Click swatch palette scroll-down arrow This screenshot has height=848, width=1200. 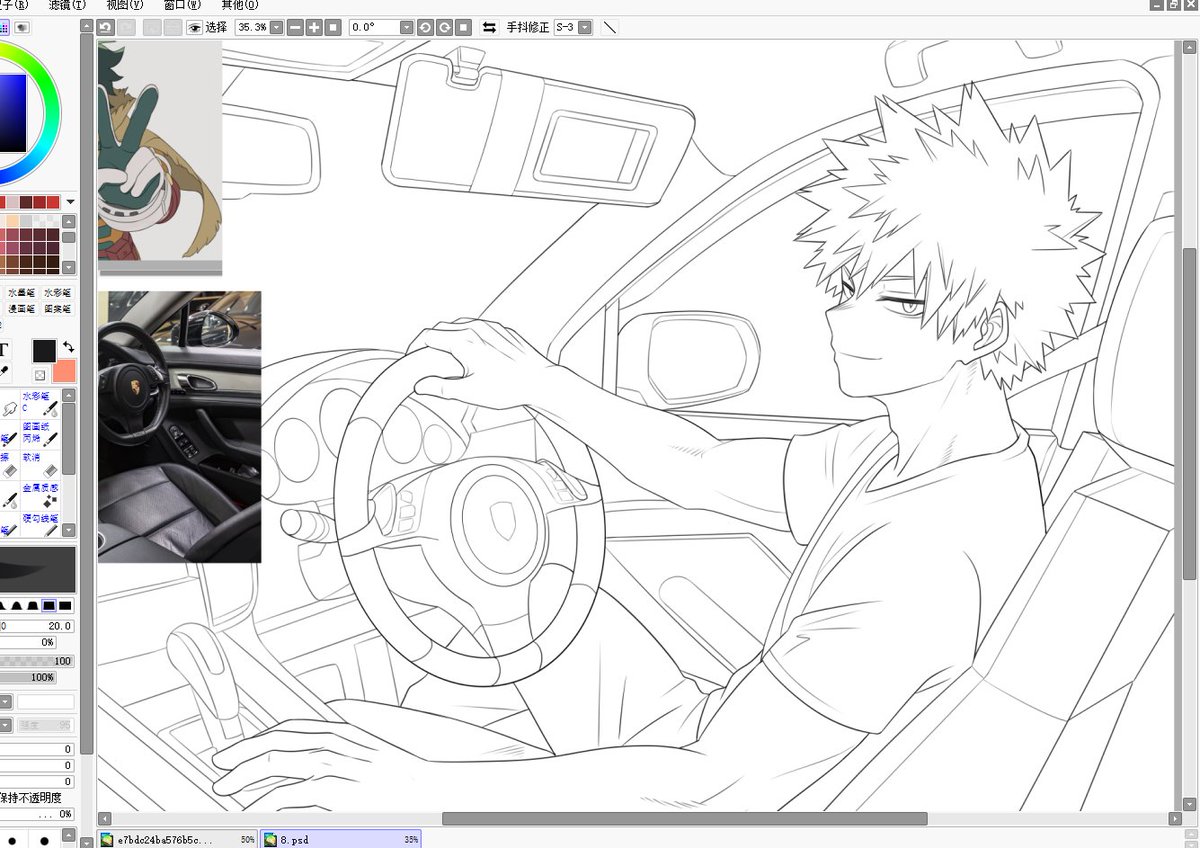[x=69, y=268]
